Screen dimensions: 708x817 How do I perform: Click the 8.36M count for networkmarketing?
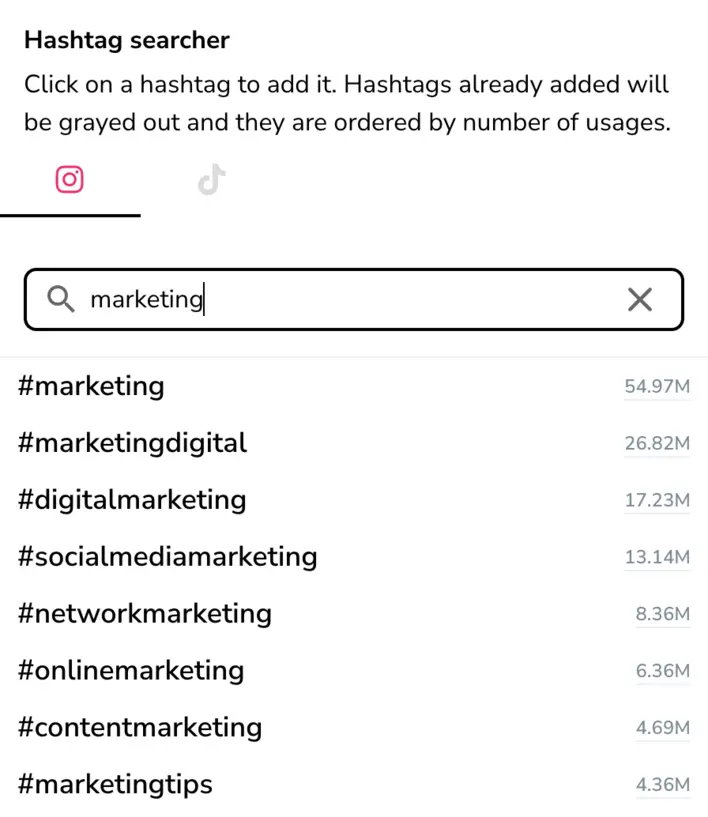(x=663, y=615)
